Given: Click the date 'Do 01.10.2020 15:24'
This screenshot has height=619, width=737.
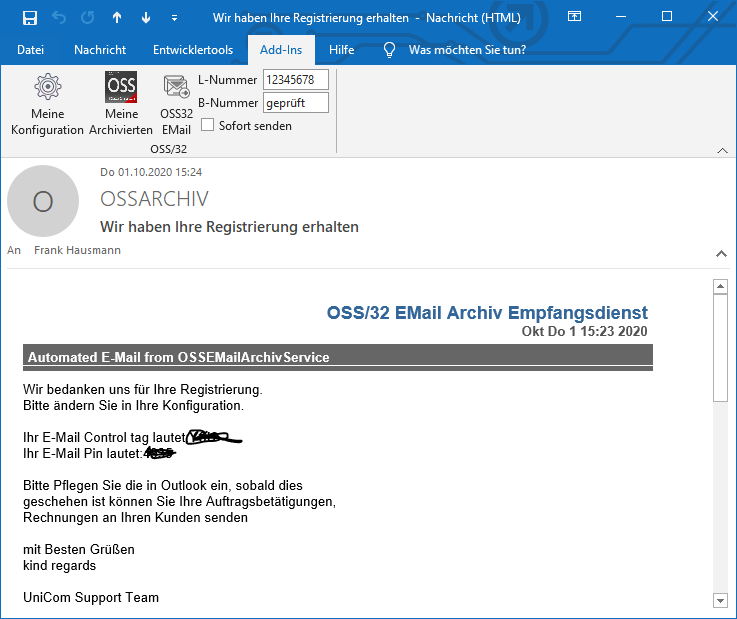Looking at the screenshot, I should 151,172.
